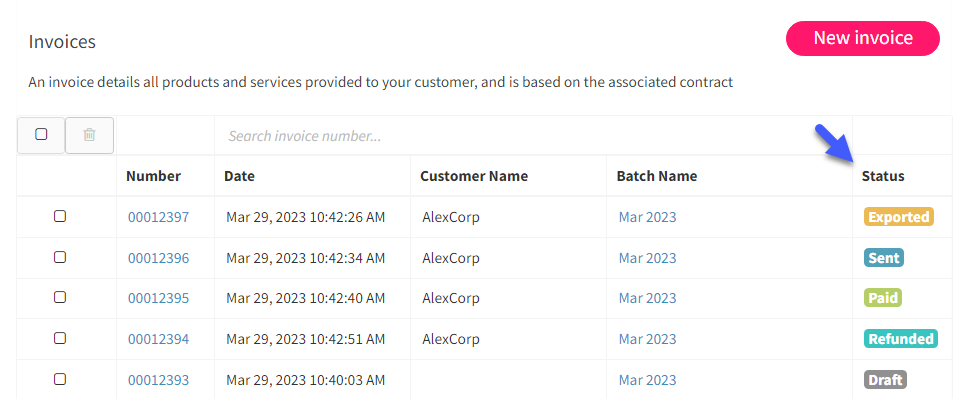Click the Customer Name column header
The height and width of the screenshot is (399, 964).
click(474, 176)
